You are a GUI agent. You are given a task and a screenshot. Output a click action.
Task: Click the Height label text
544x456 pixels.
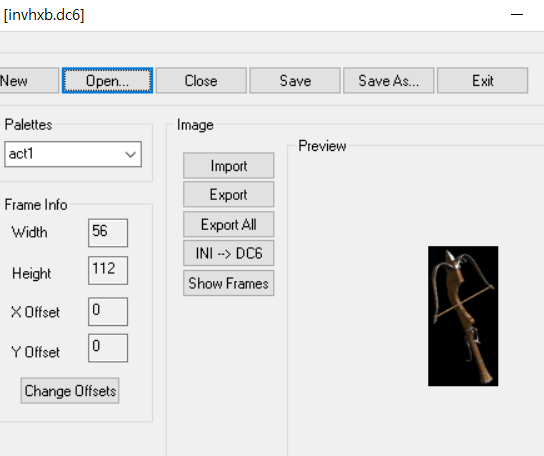(x=32, y=273)
